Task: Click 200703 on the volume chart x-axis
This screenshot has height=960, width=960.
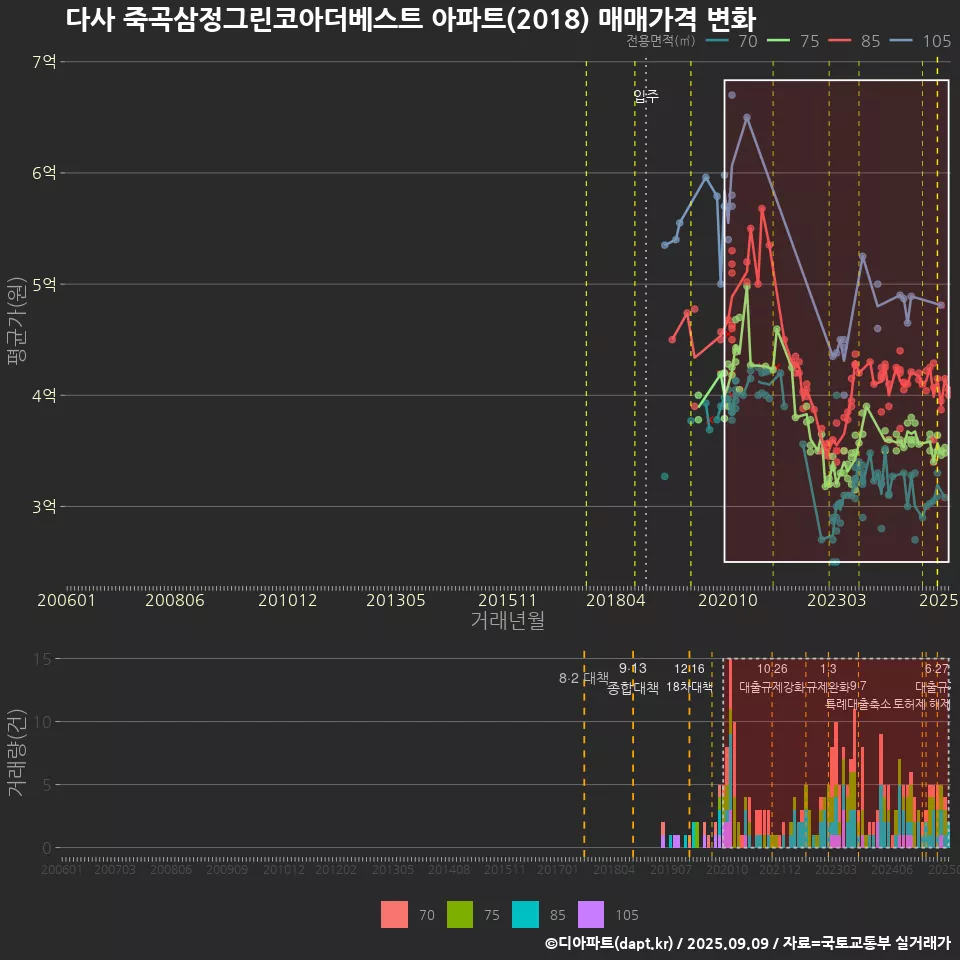Action: (114, 869)
